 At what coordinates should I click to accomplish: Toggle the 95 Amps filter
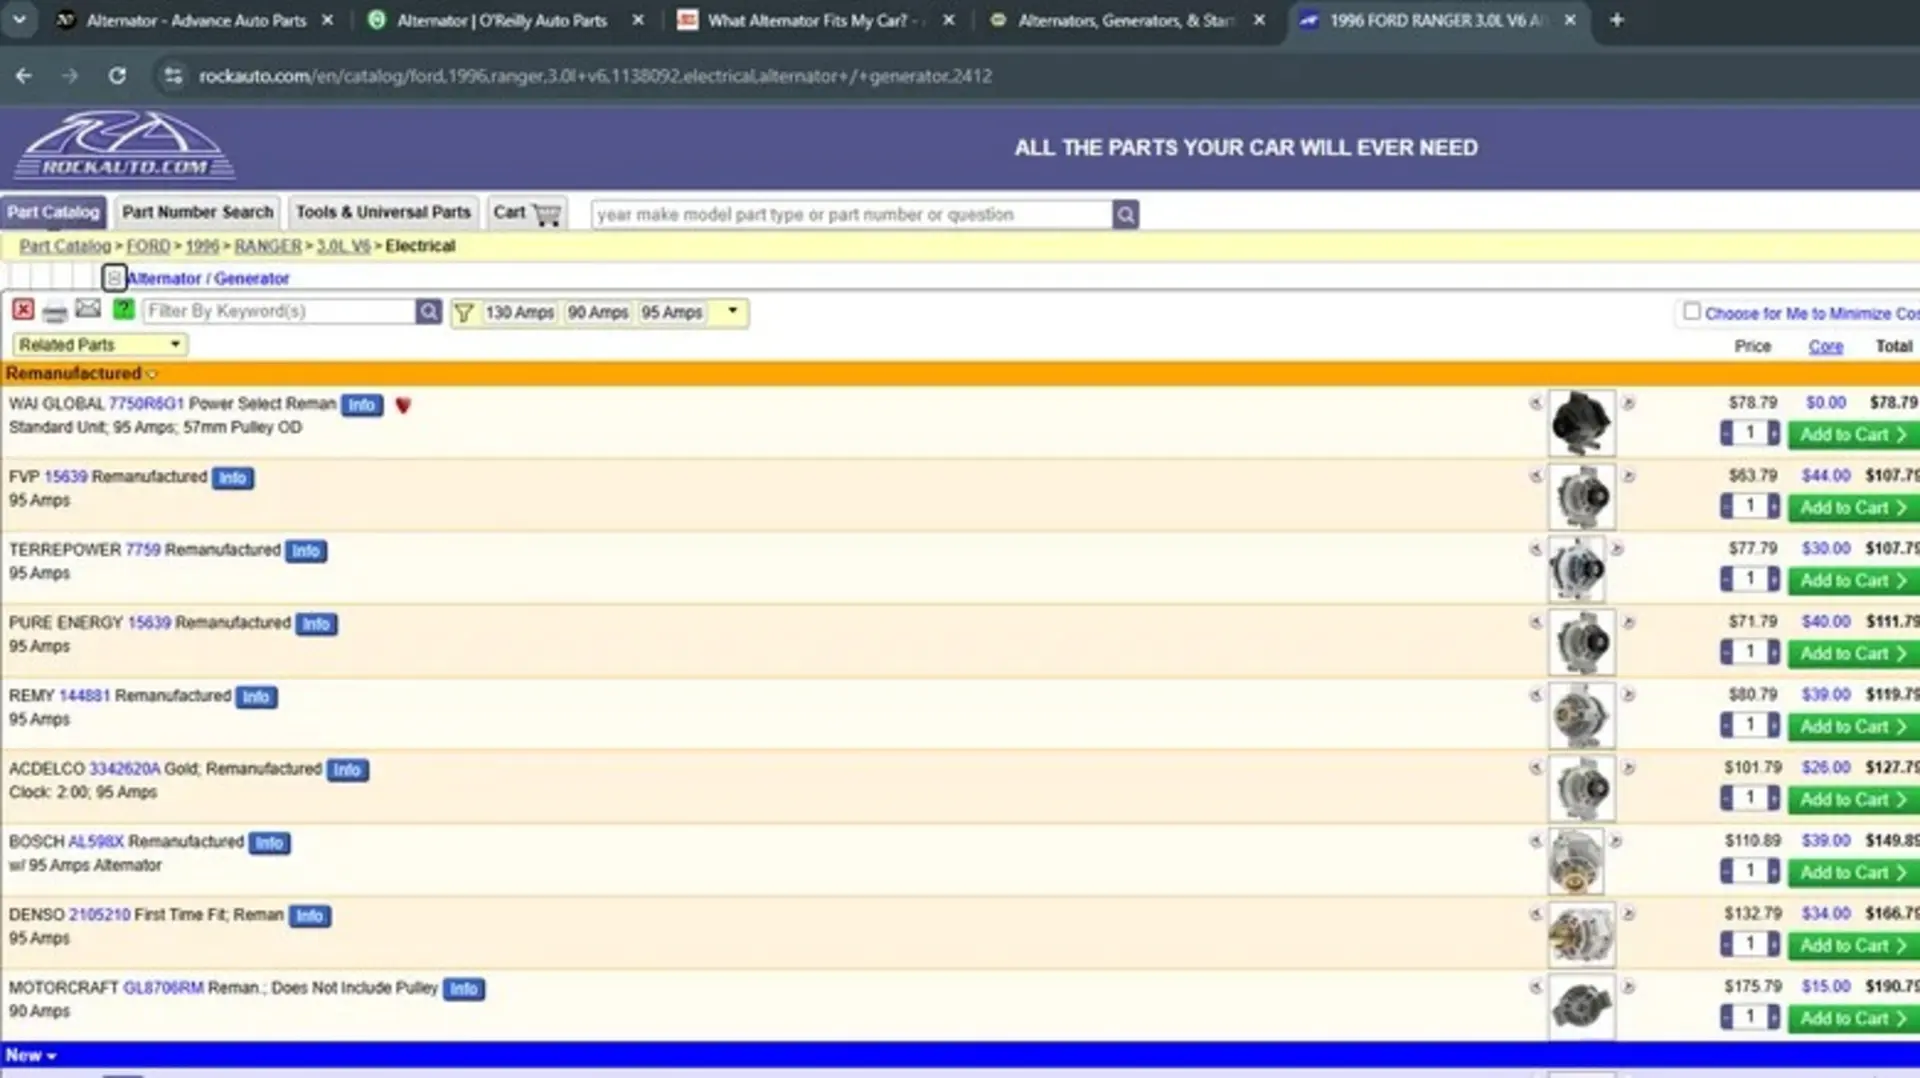[x=672, y=312]
